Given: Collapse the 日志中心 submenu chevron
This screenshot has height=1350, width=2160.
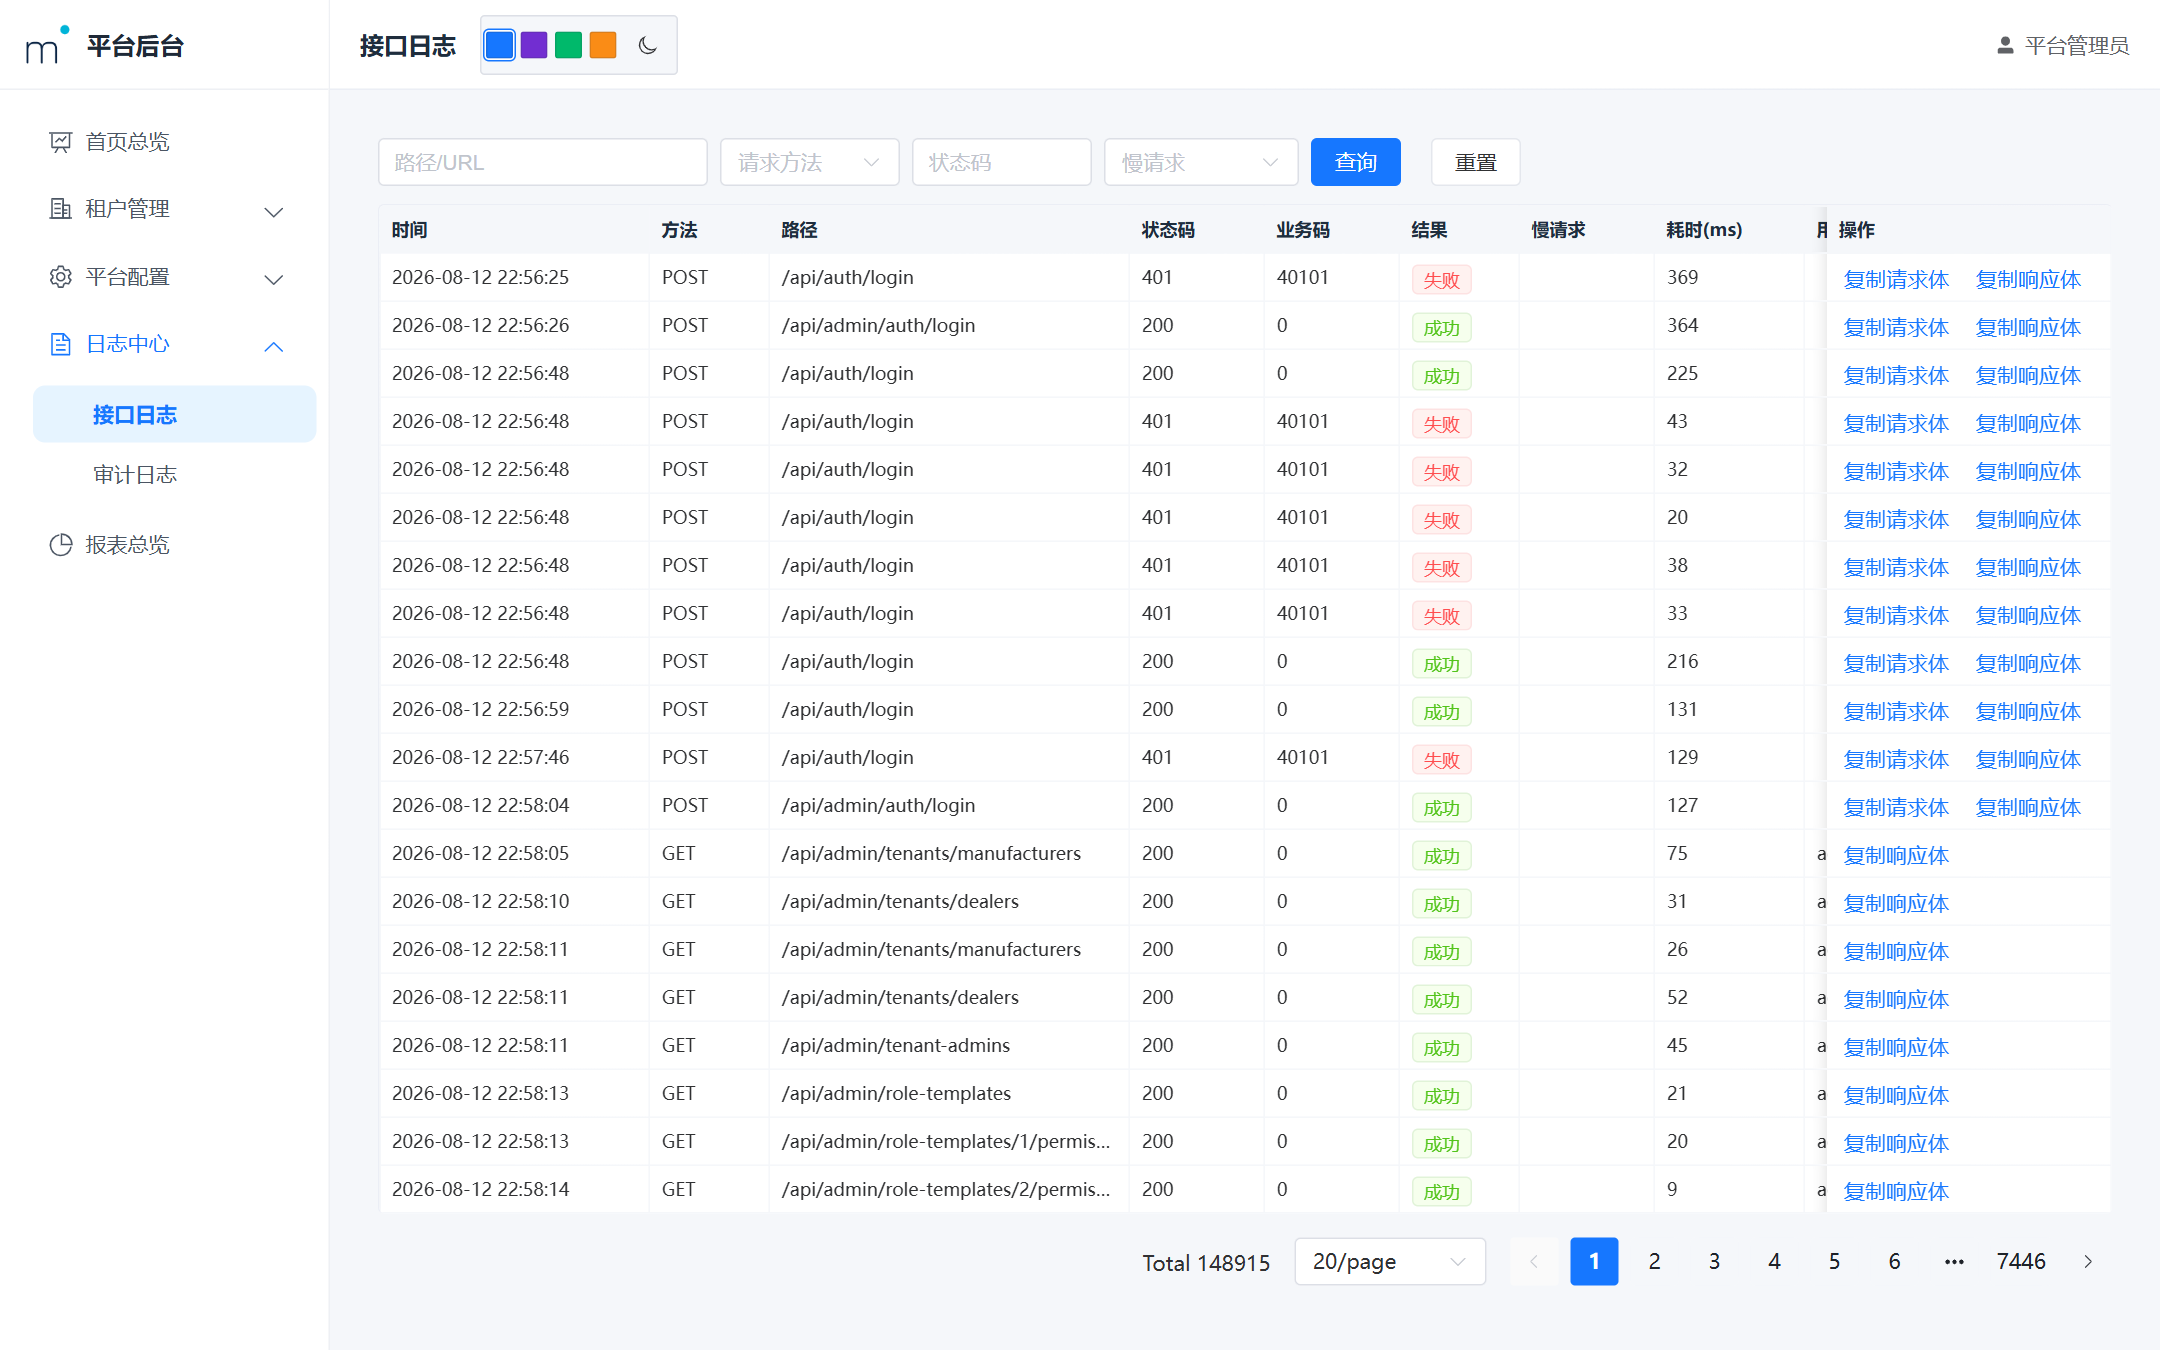Looking at the screenshot, I should click(274, 346).
